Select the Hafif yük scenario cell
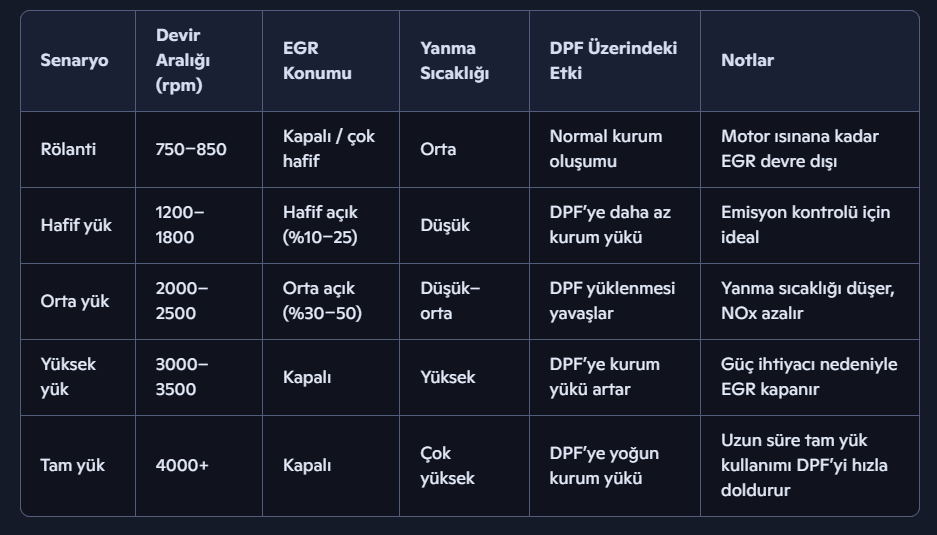 click(x=76, y=225)
